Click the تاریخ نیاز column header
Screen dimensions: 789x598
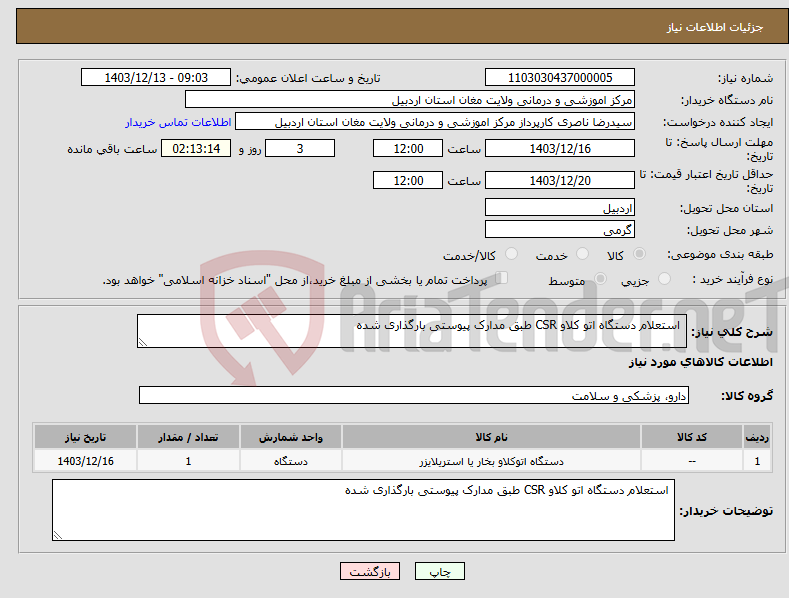[86, 437]
